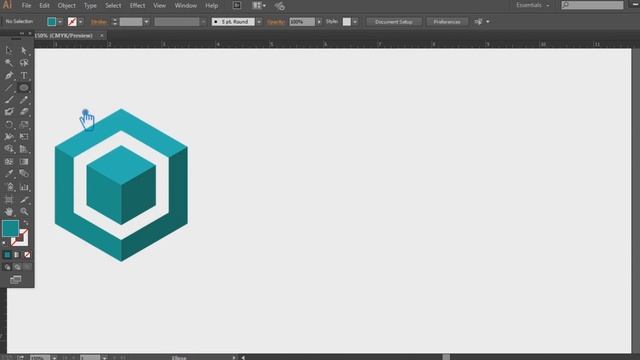Open the Go to Bridge icon

pyautogui.click(x=237, y=5)
